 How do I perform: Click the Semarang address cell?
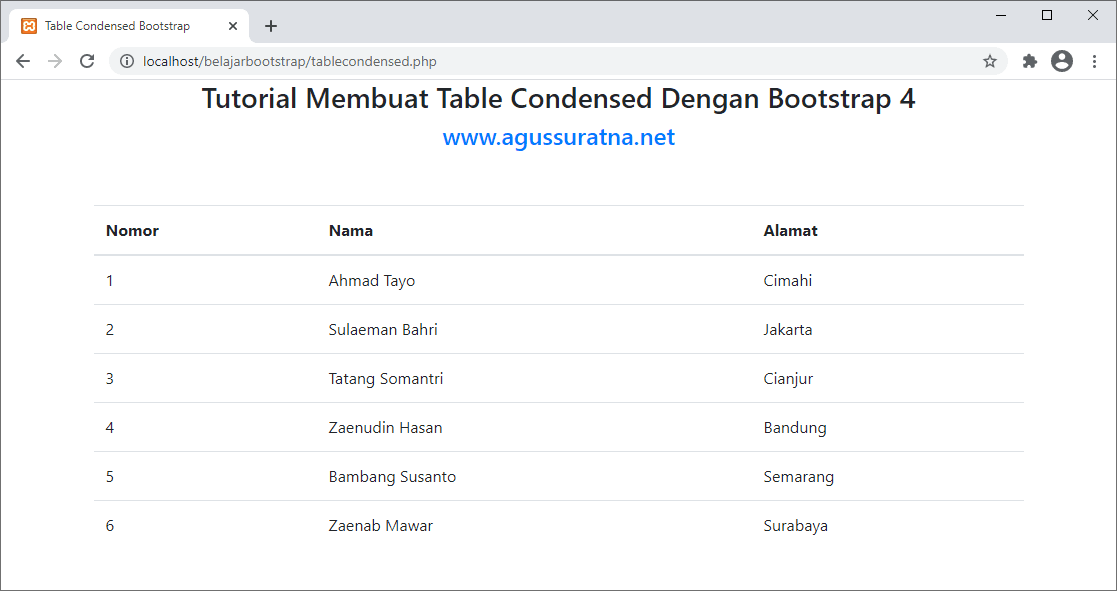[x=799, y=477]
